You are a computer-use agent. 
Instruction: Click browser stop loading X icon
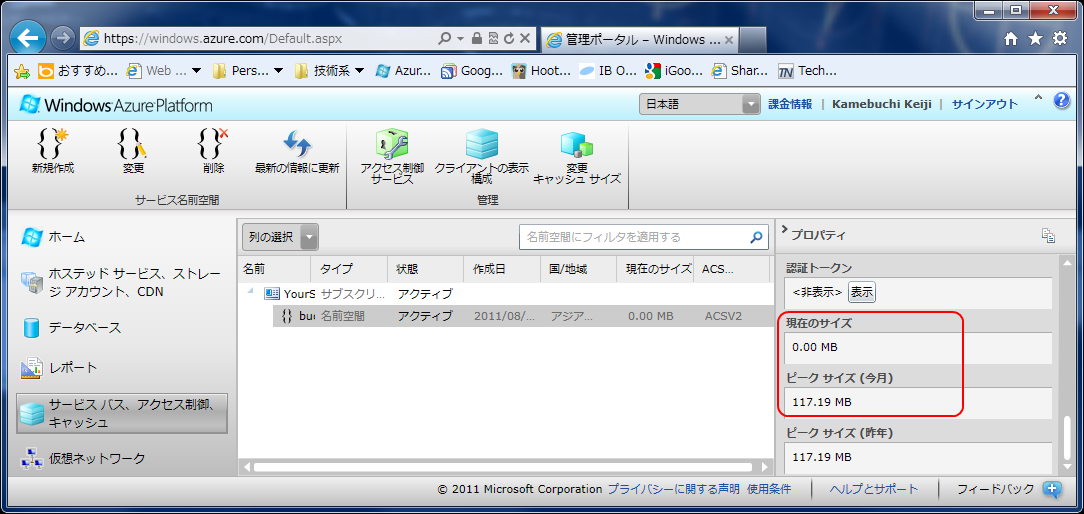(x=525, y=39)
